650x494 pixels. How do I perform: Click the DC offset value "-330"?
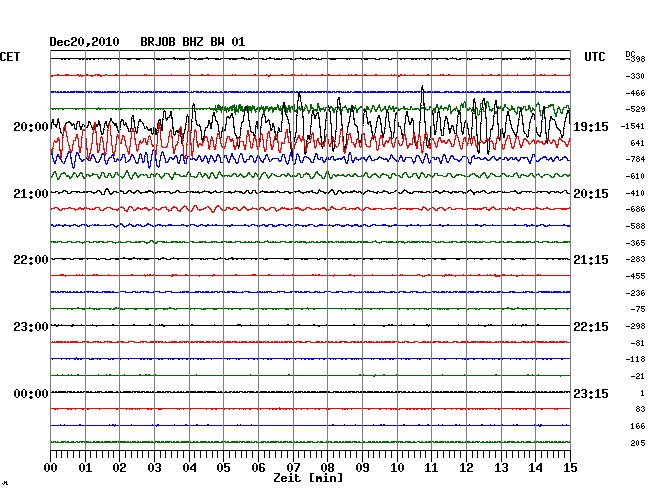635,76
